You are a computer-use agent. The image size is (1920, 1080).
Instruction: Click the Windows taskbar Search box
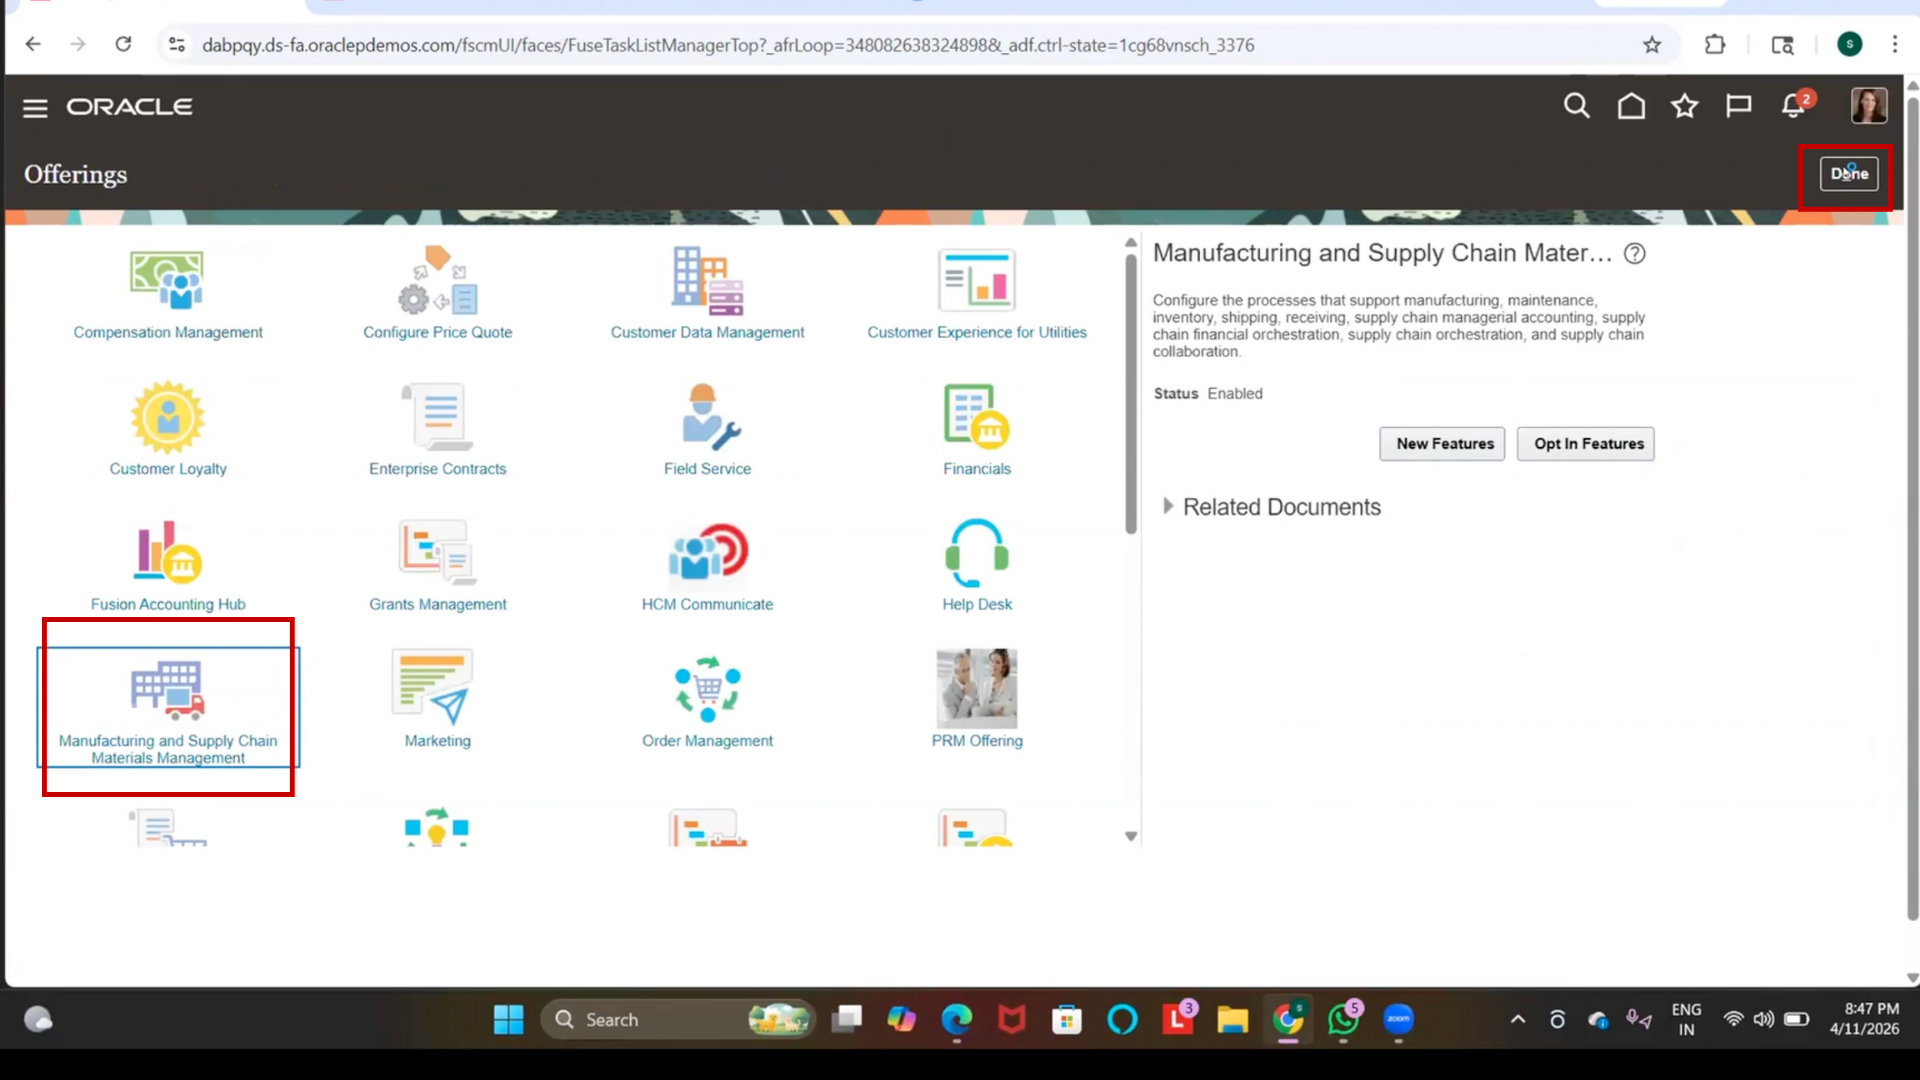point(678,1020)
